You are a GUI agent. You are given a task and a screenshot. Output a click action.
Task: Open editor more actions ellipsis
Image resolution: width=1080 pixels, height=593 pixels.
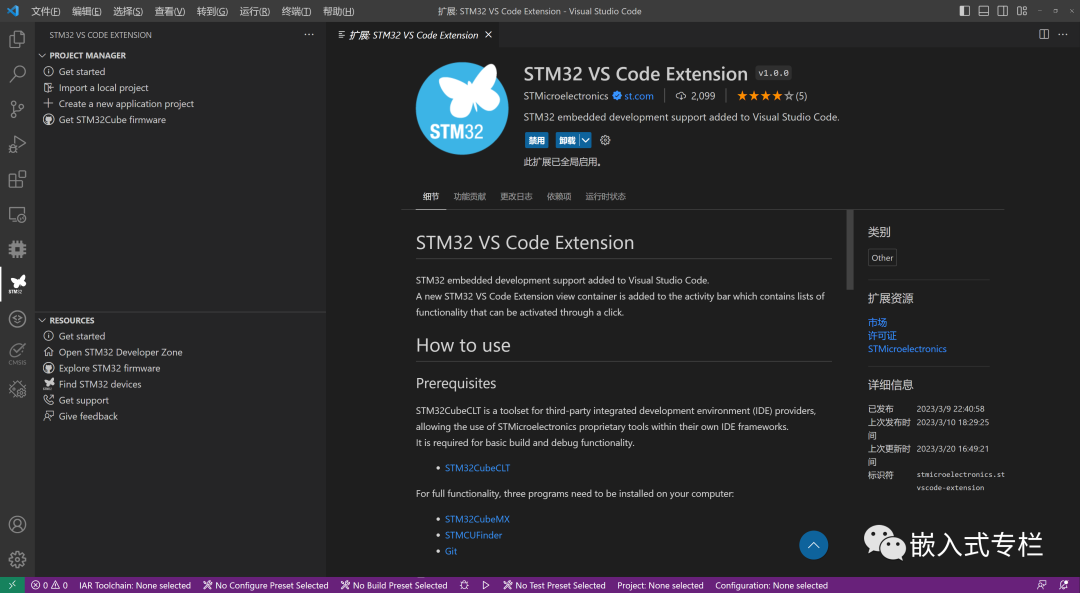1063,34
